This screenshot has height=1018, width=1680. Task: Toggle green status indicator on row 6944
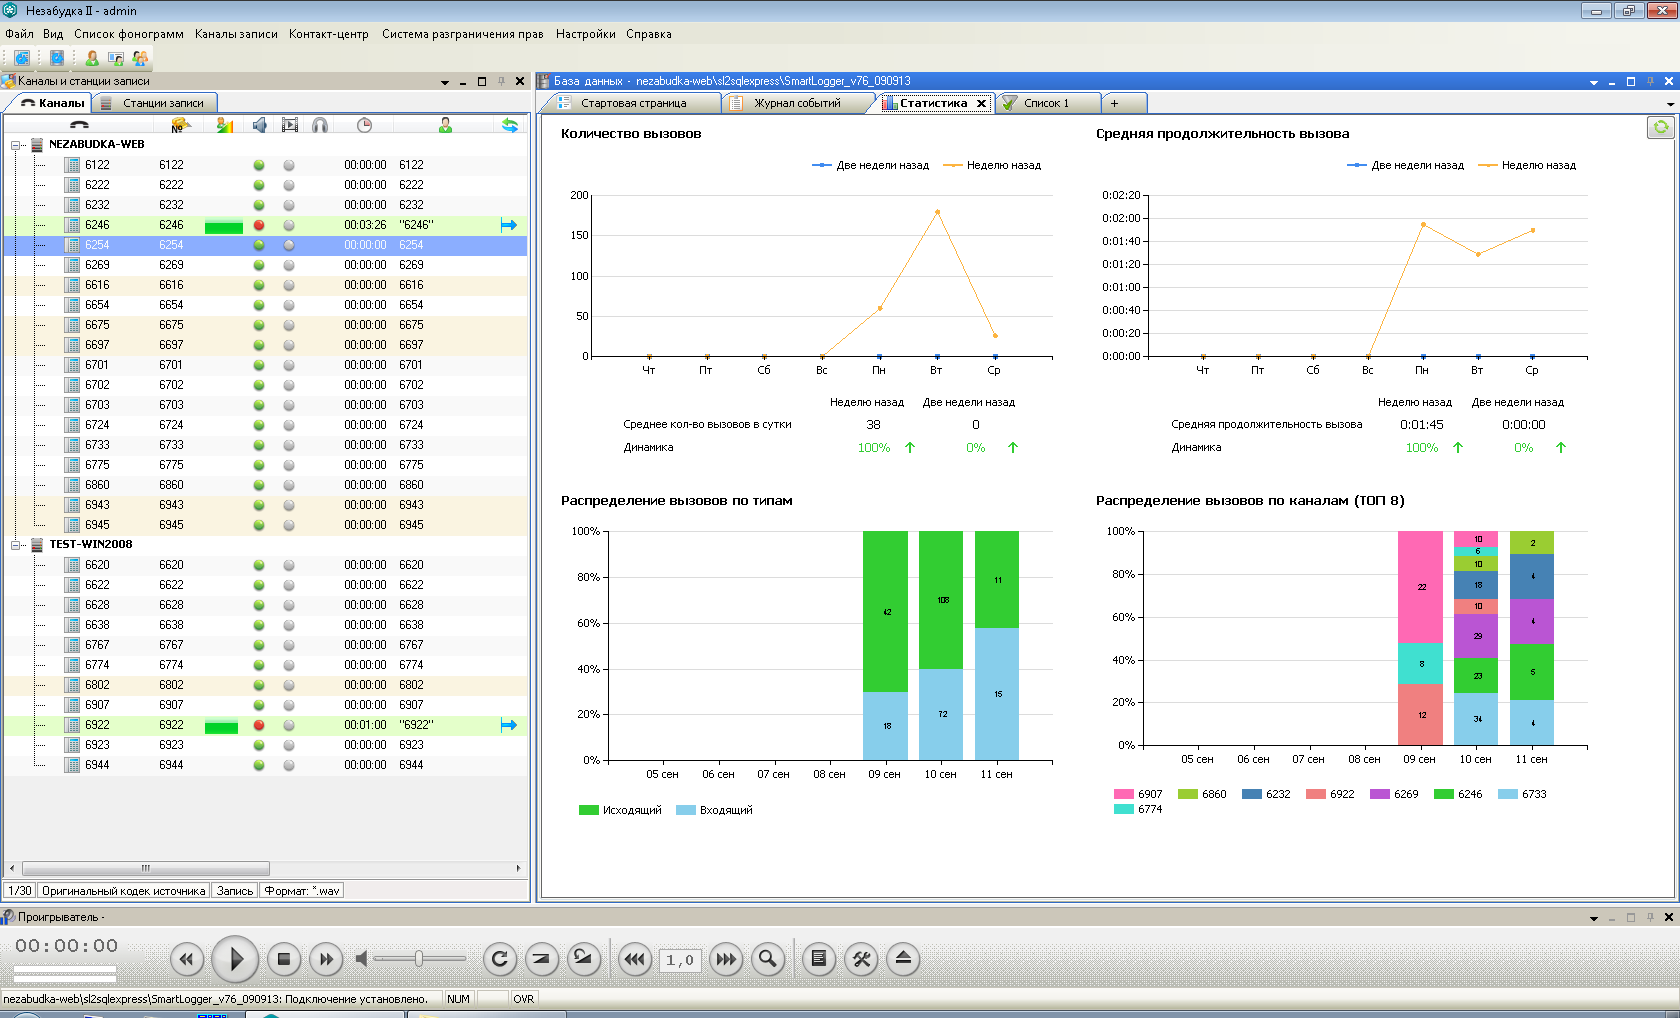(259, 765)
